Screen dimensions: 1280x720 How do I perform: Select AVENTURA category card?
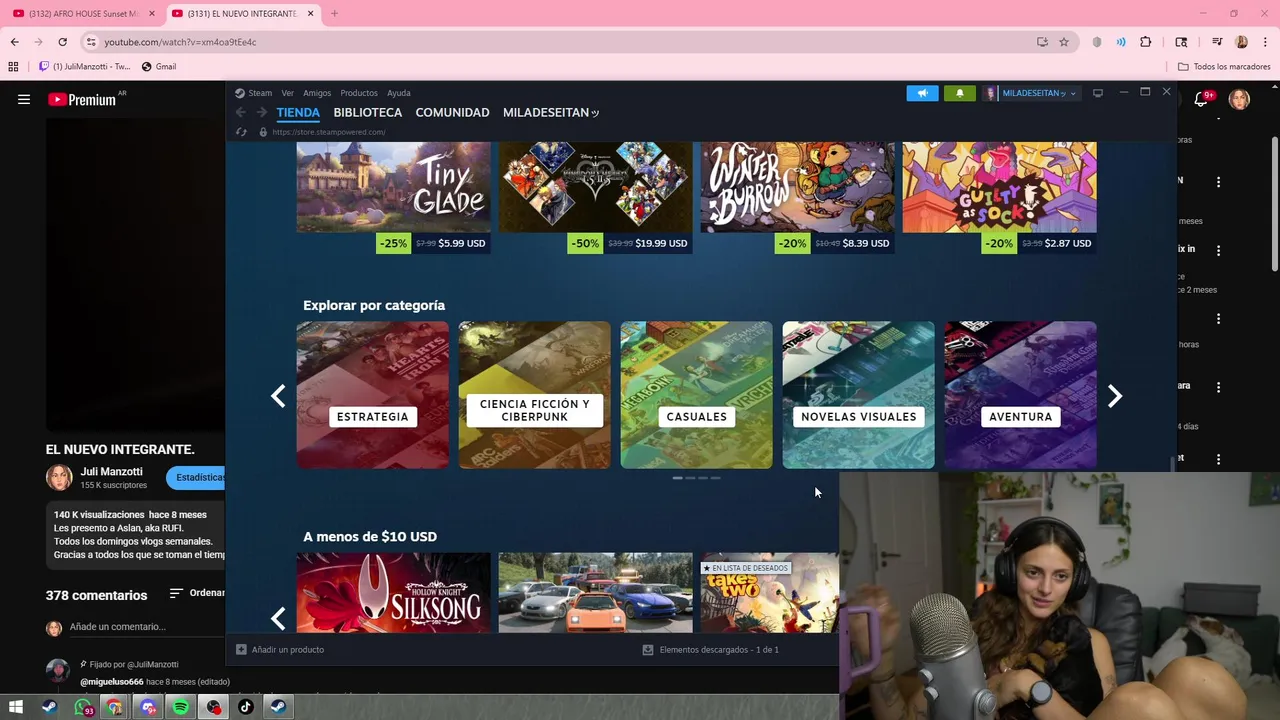coord(1021,395)
